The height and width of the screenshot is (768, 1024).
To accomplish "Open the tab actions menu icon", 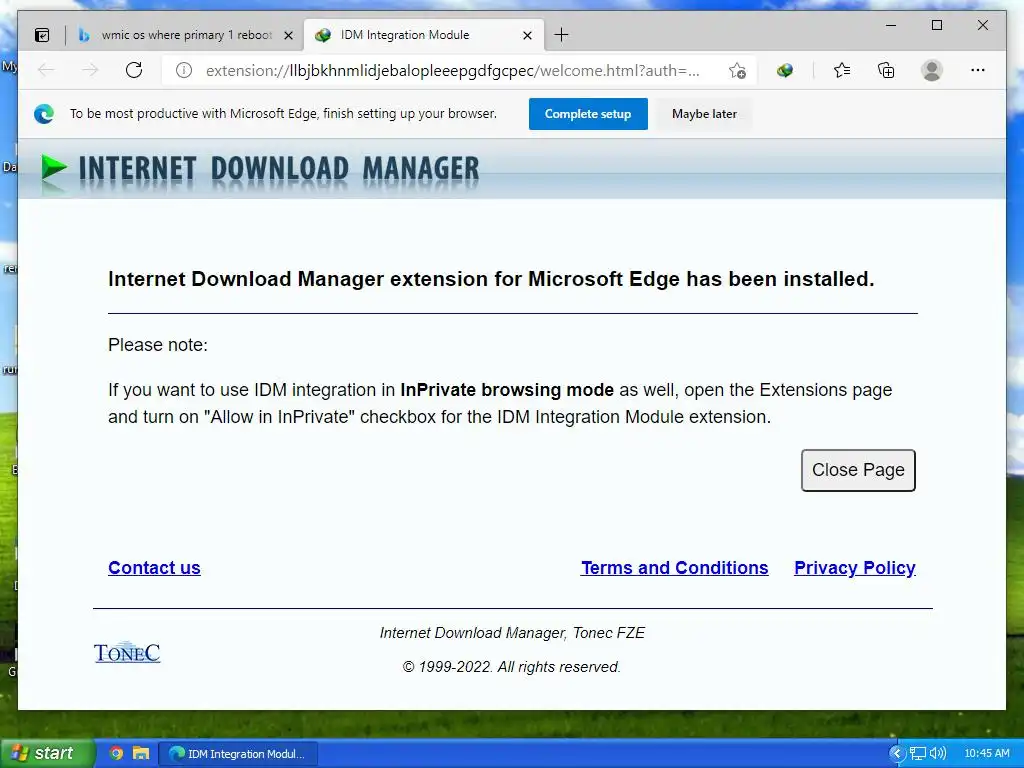I will point(42,35).
